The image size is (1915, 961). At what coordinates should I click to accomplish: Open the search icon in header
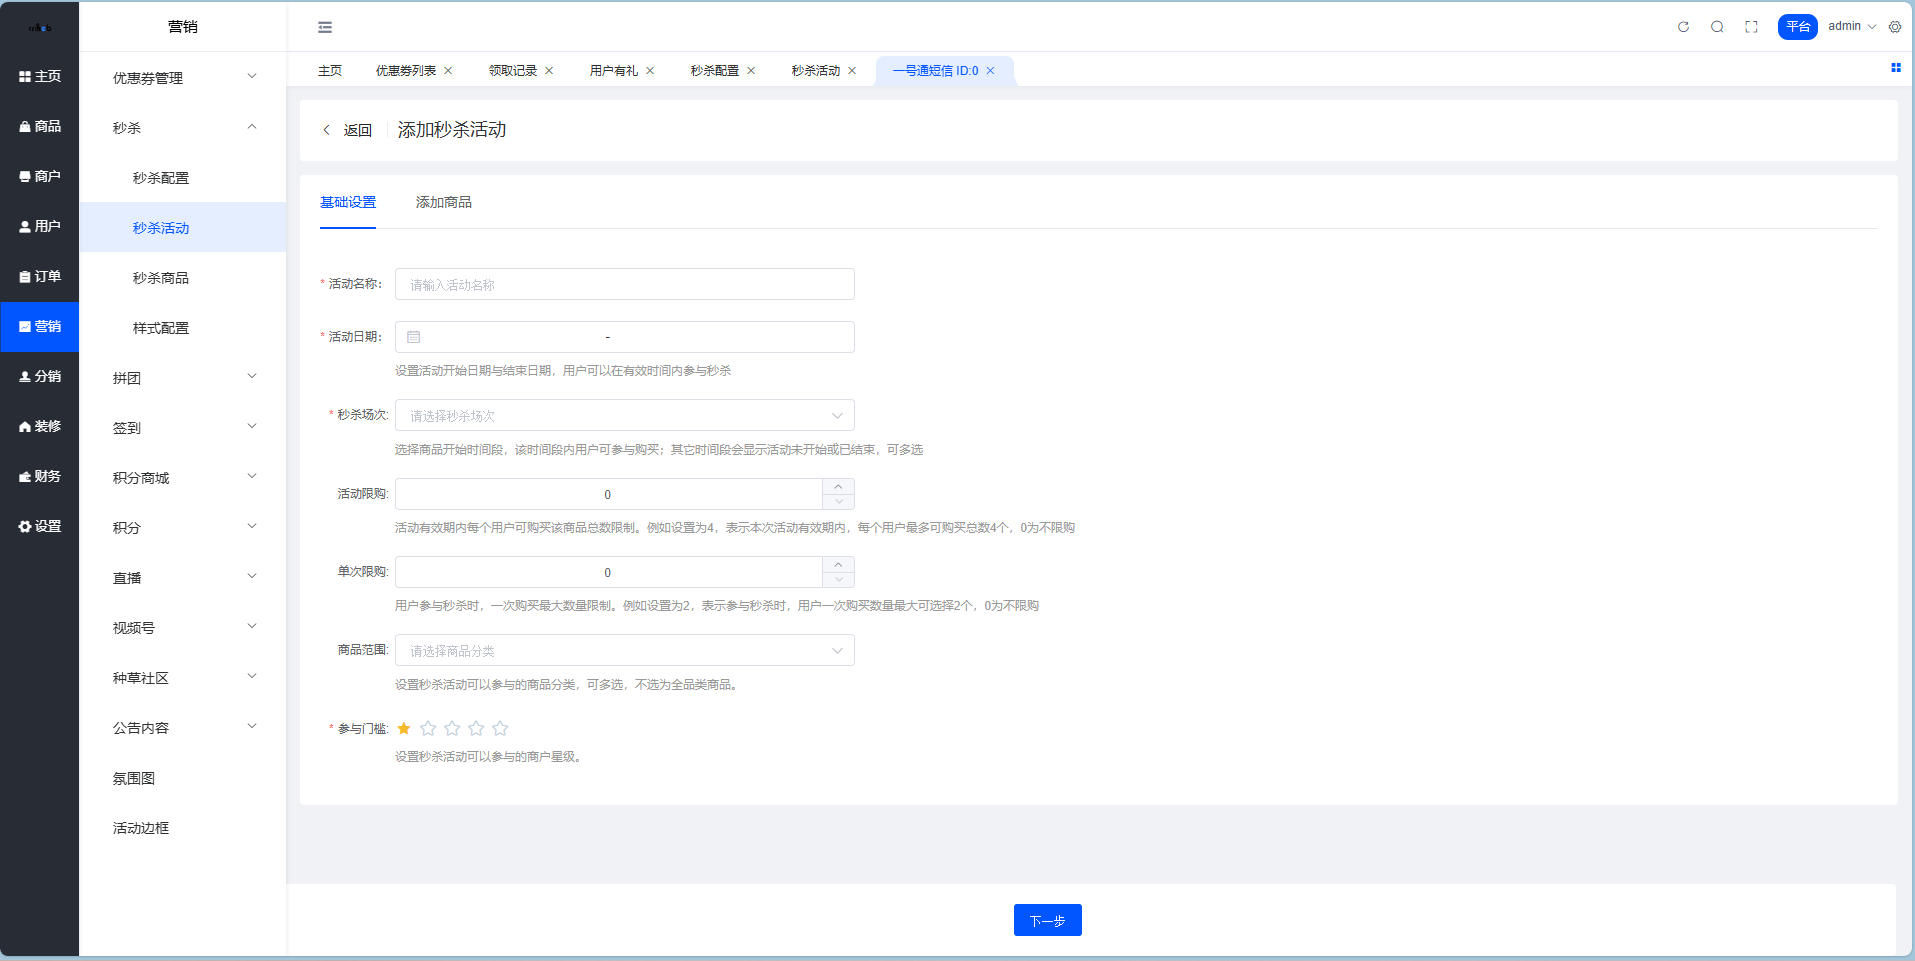[x=1717, y=27]
